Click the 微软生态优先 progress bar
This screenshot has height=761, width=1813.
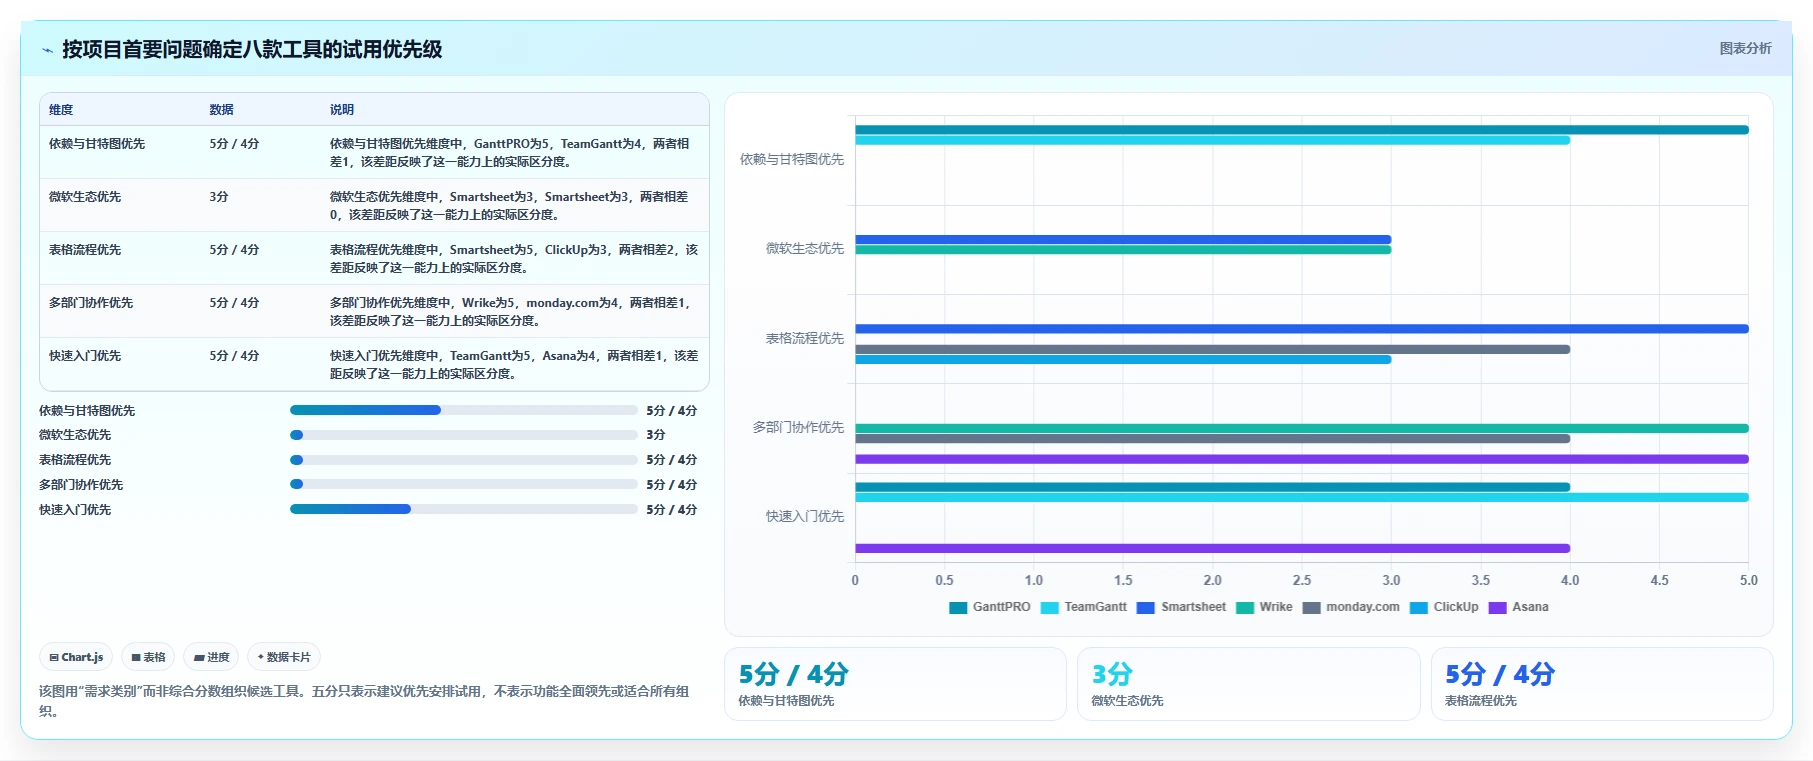point(464,435)
